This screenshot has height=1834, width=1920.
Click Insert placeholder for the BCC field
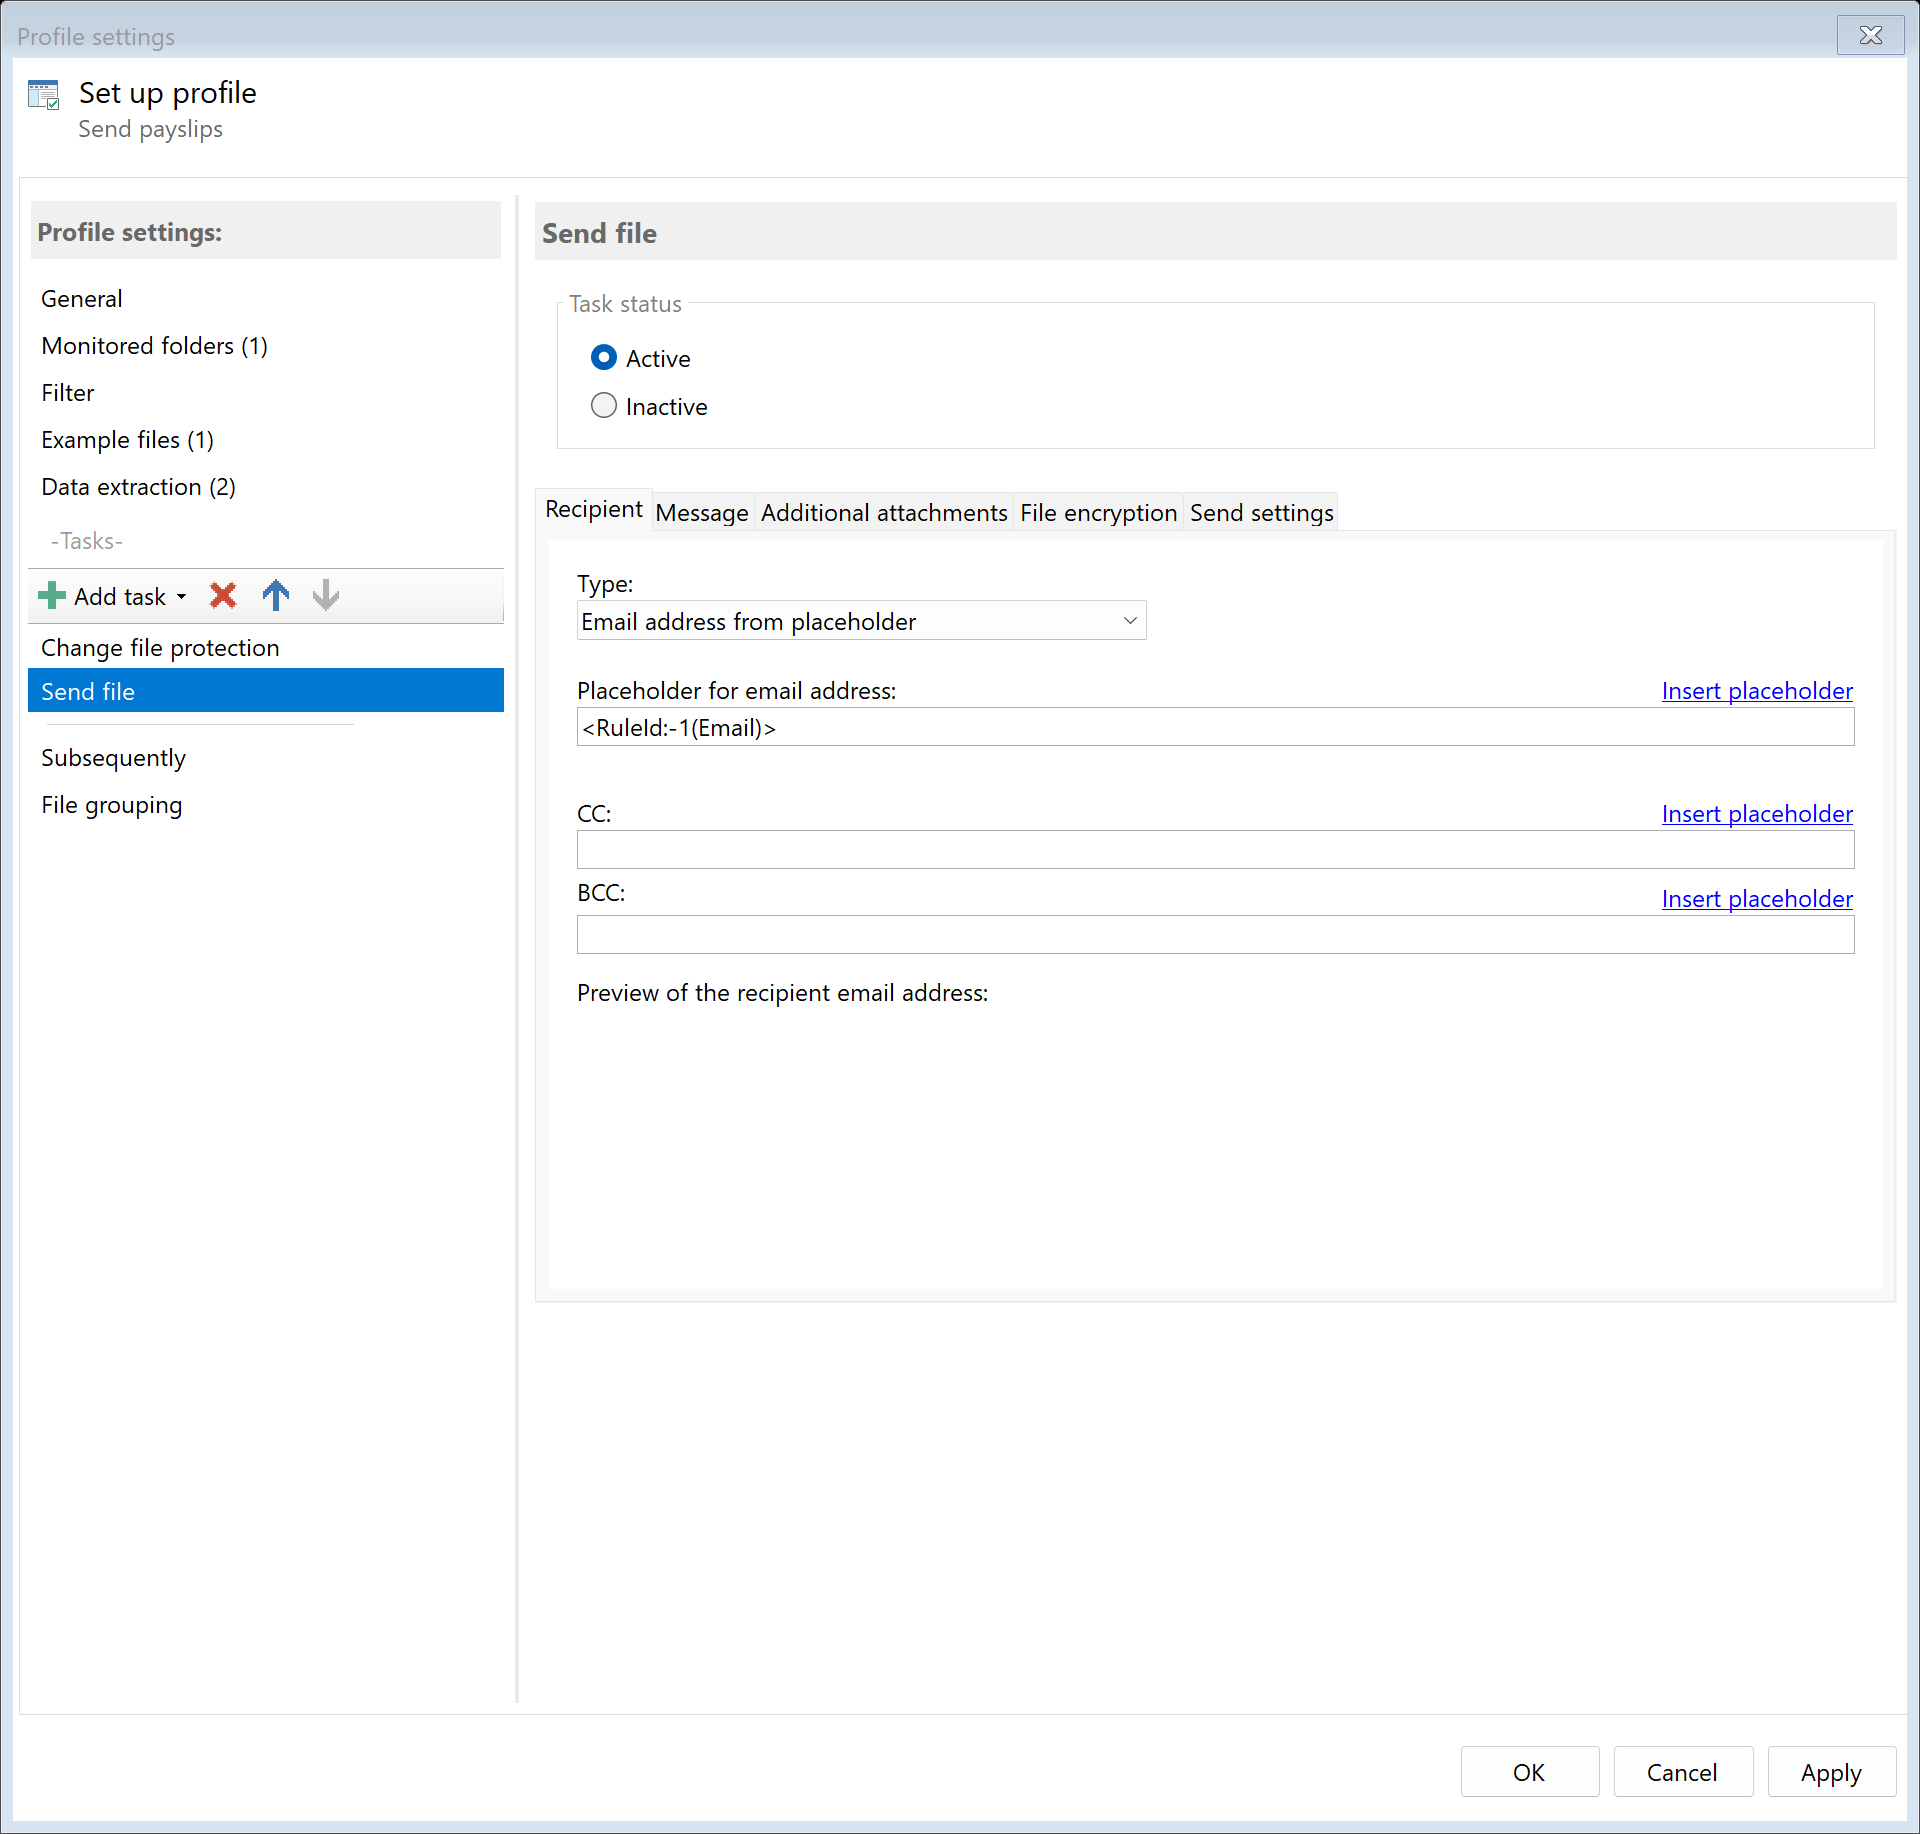click(1756, 898)
